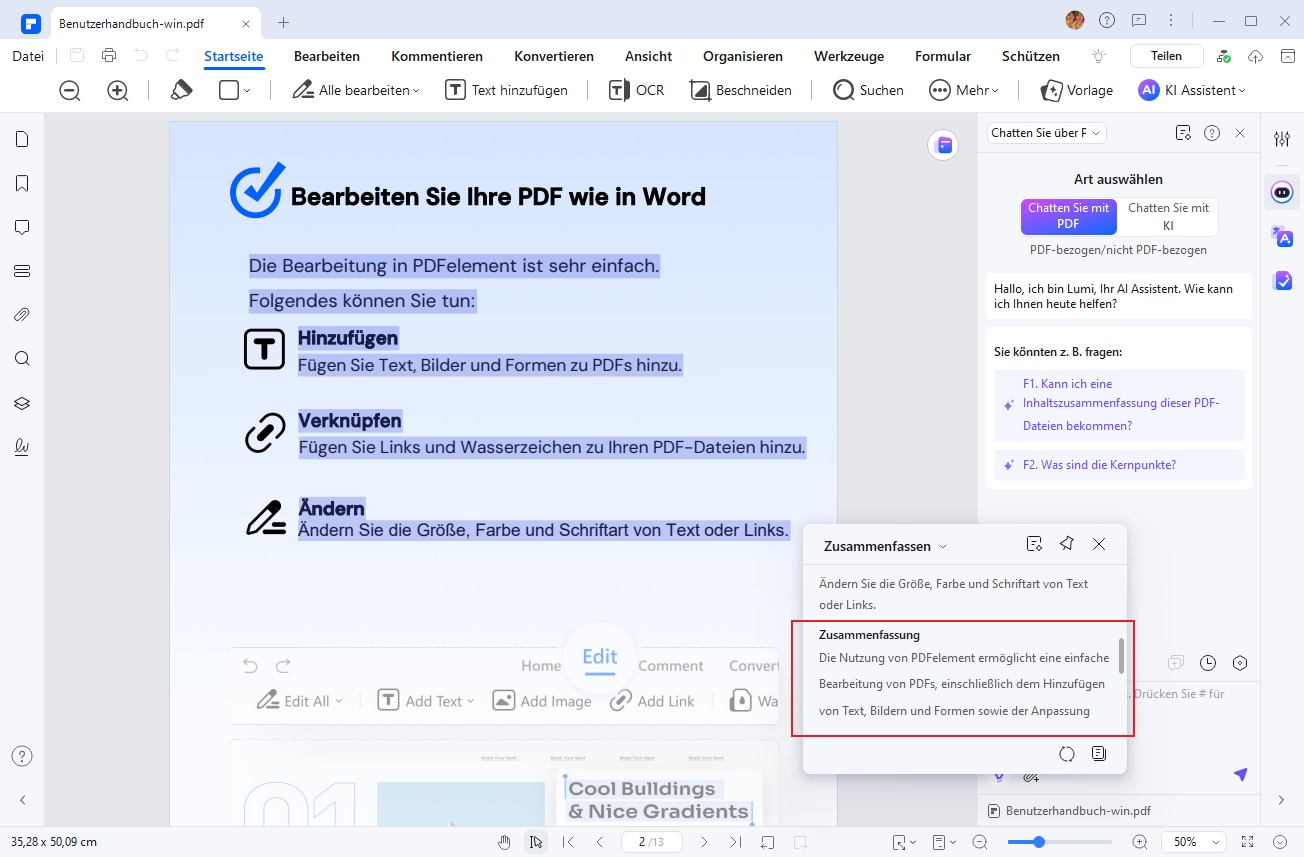Select the text selection cursor tool in status bar

536,842
